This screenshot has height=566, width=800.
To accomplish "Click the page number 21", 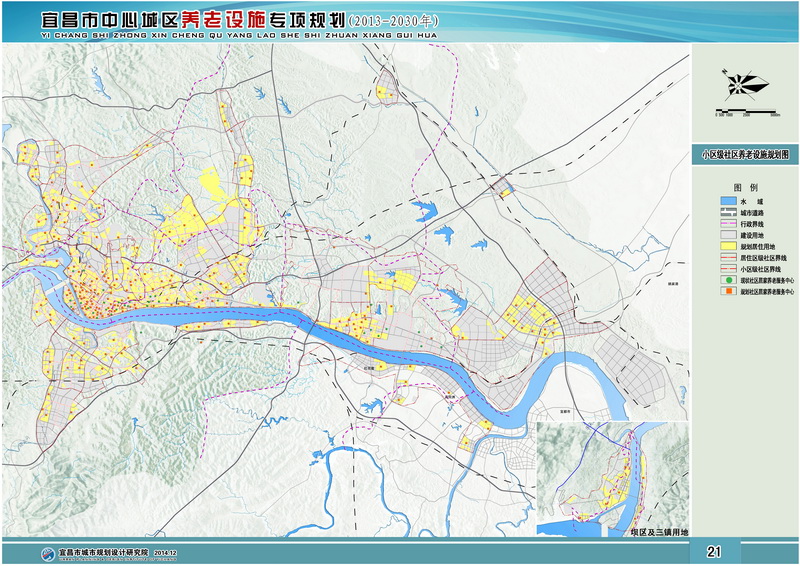I will coord(714,551).
